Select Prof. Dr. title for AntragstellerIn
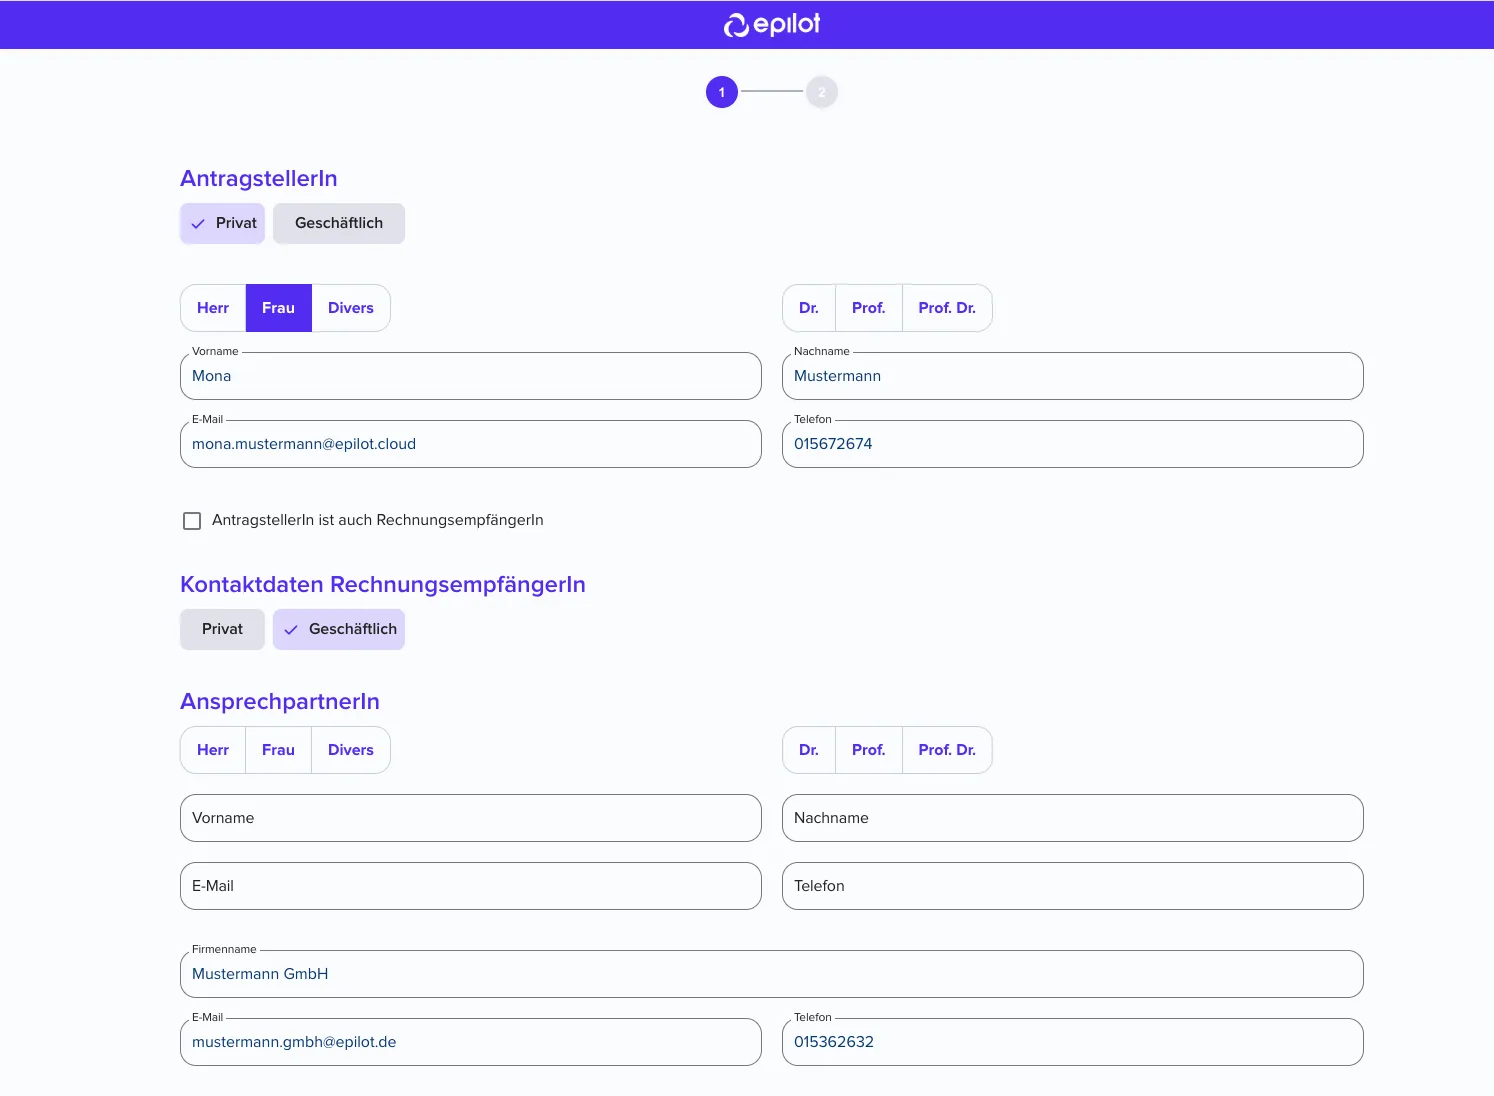This screenshot has height=1096, width=1494. click(x=947, y=308)
